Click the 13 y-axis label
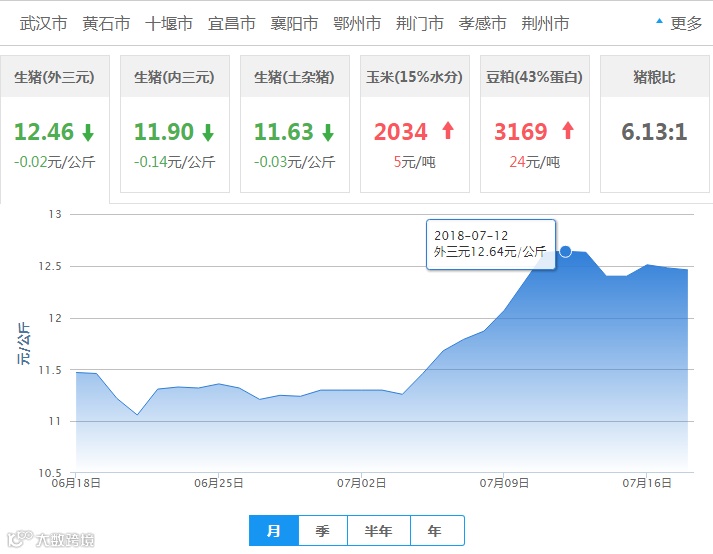This screenshot has height=554, width=713. click(55, 214)
